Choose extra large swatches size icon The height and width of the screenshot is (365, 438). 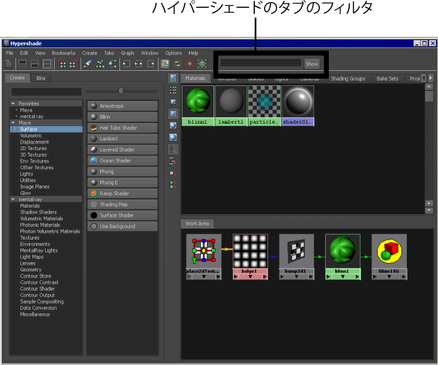(173, 137)
